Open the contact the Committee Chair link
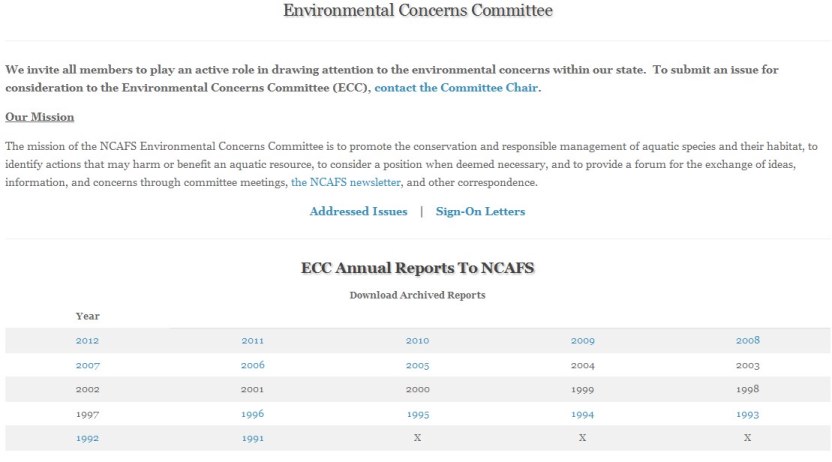The image size is (832, 462). [456, 88]
